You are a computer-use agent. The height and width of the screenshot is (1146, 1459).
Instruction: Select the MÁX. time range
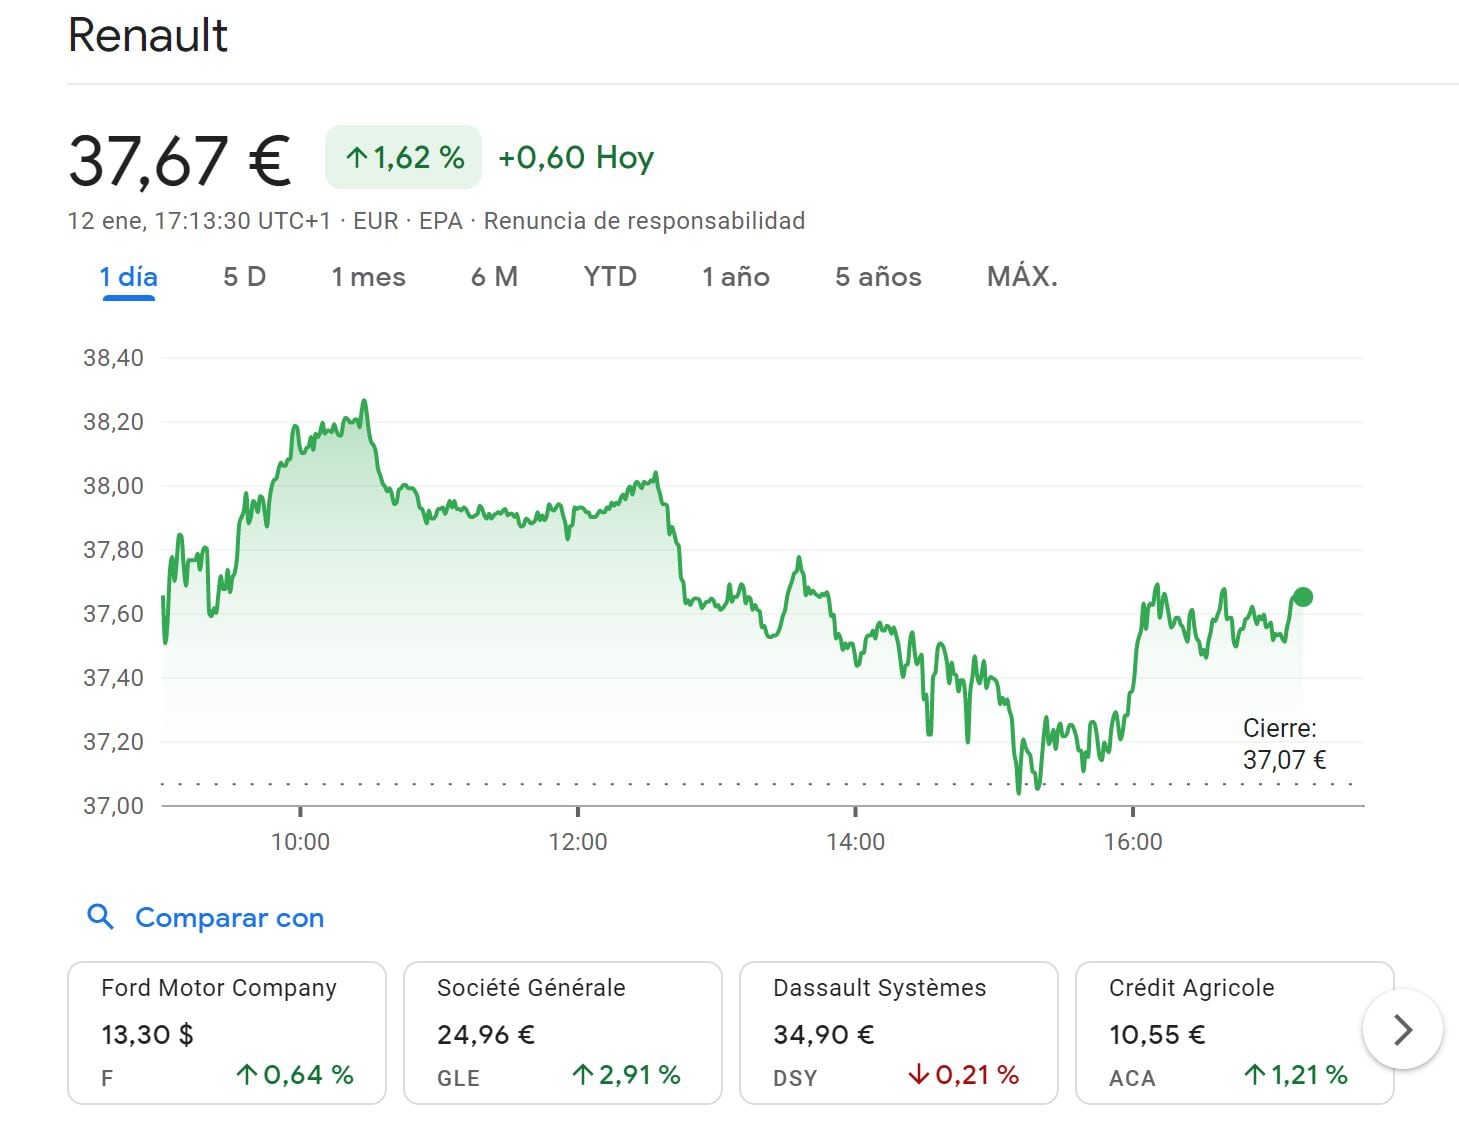1022,277
